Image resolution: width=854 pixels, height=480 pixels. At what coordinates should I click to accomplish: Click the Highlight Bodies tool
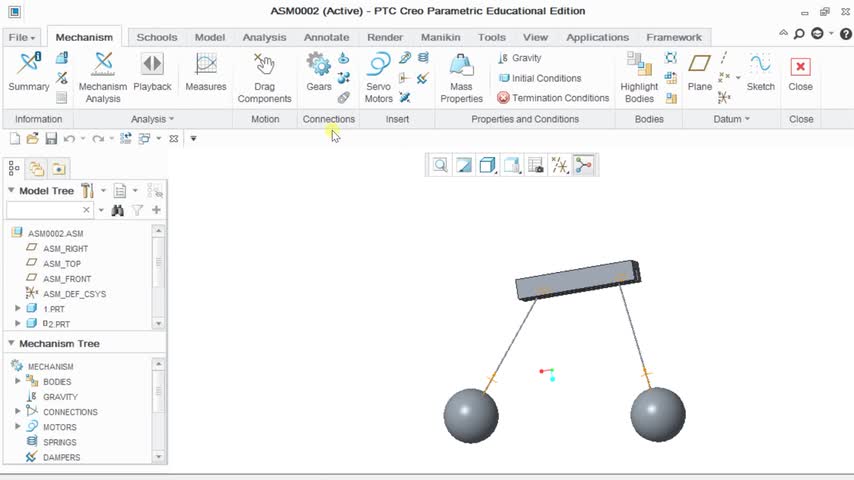pyautogui.click(x=639, y=77)
